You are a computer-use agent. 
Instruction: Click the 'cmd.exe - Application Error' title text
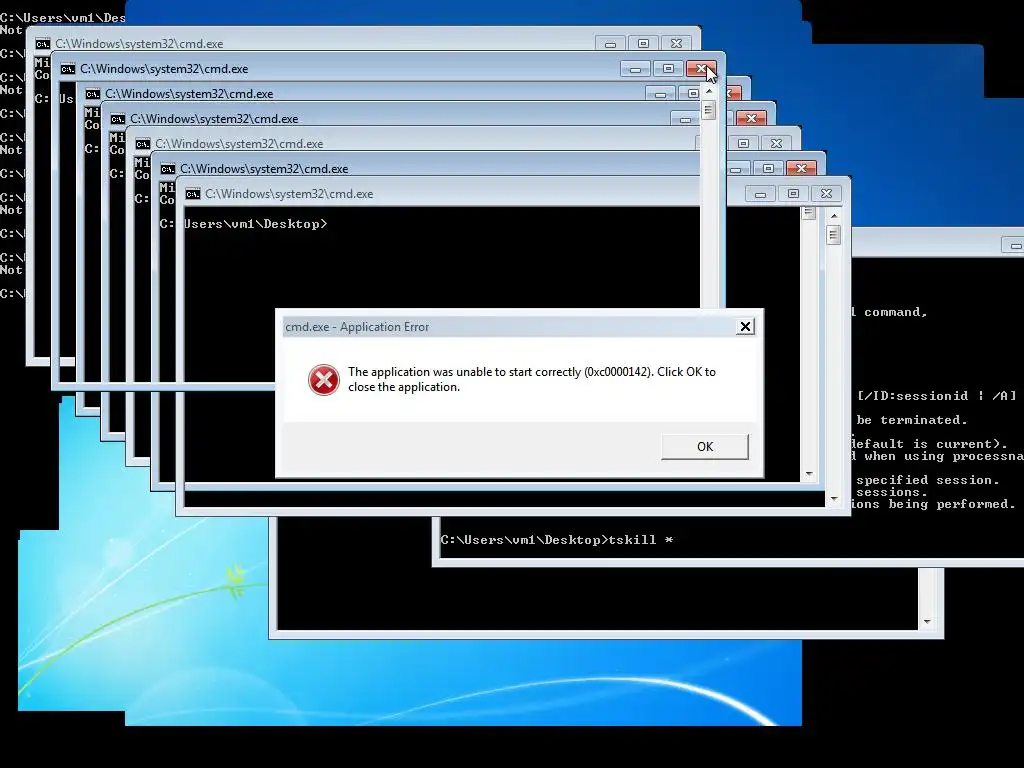357,327
